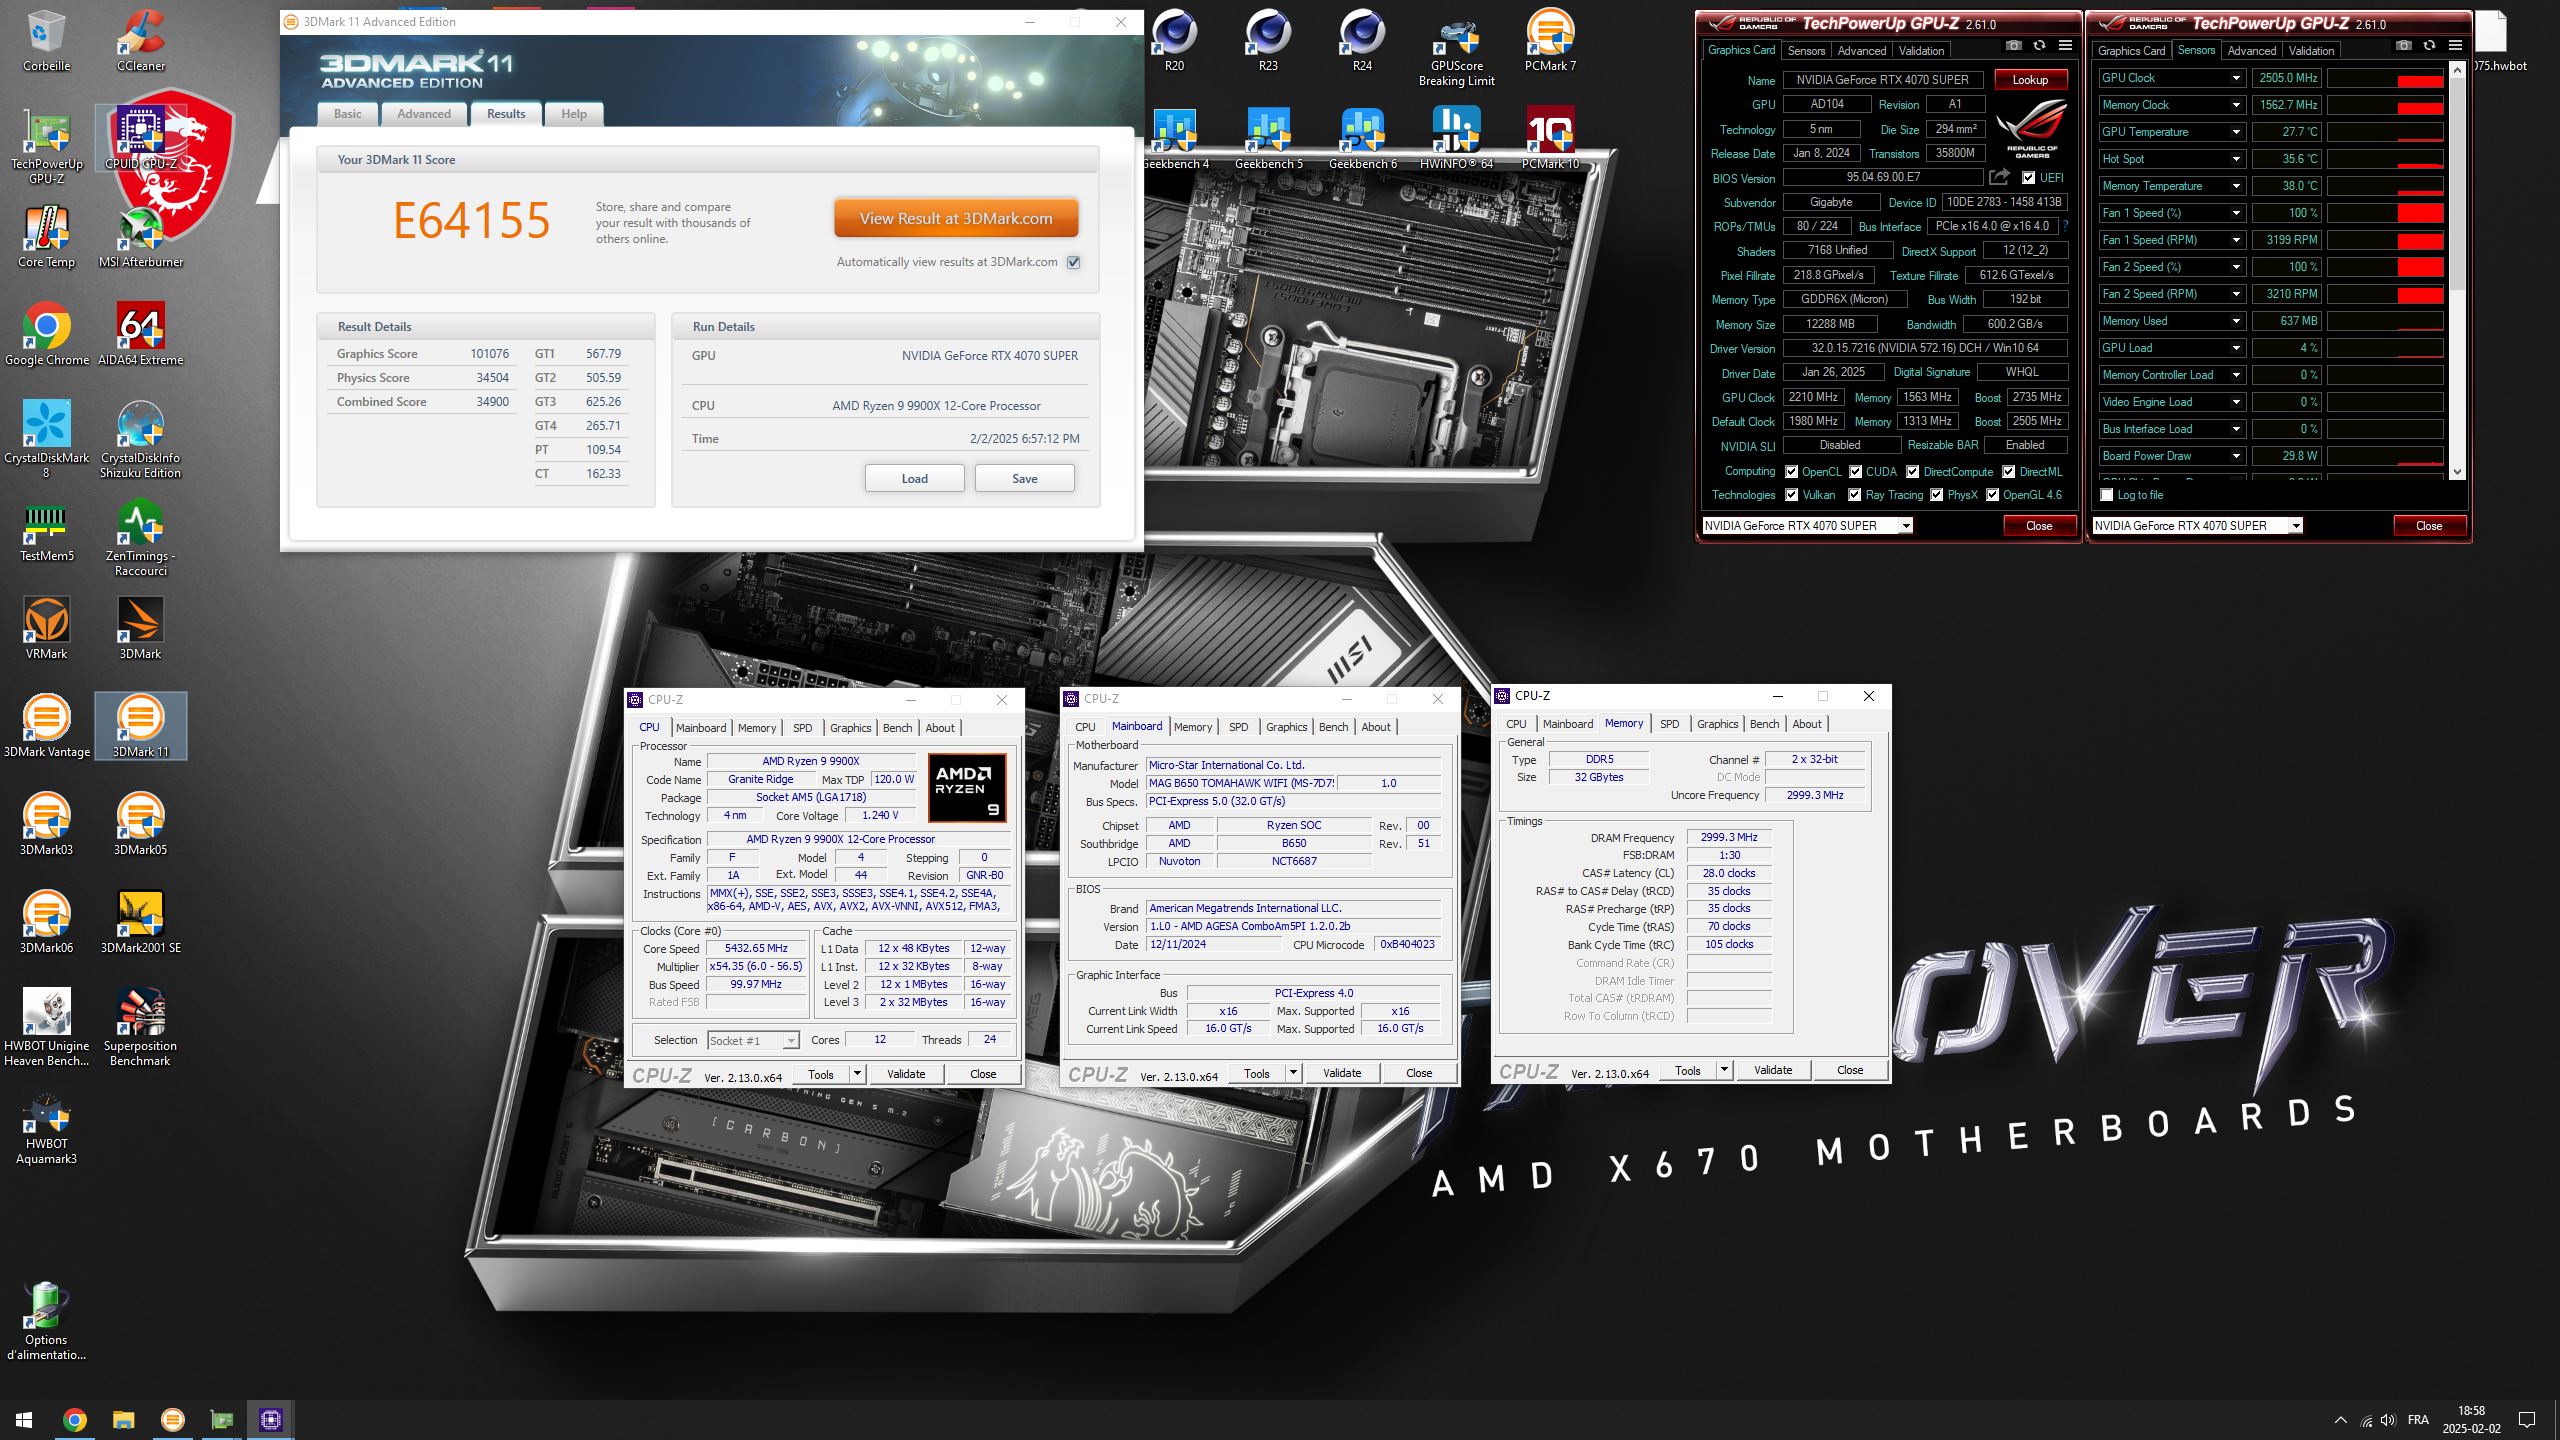The height and width of the screenshot is (1440, 2560).
Task: Open GPU selector dropdown in GPU-Z Graphics Card window
Action: (1906, 526)
